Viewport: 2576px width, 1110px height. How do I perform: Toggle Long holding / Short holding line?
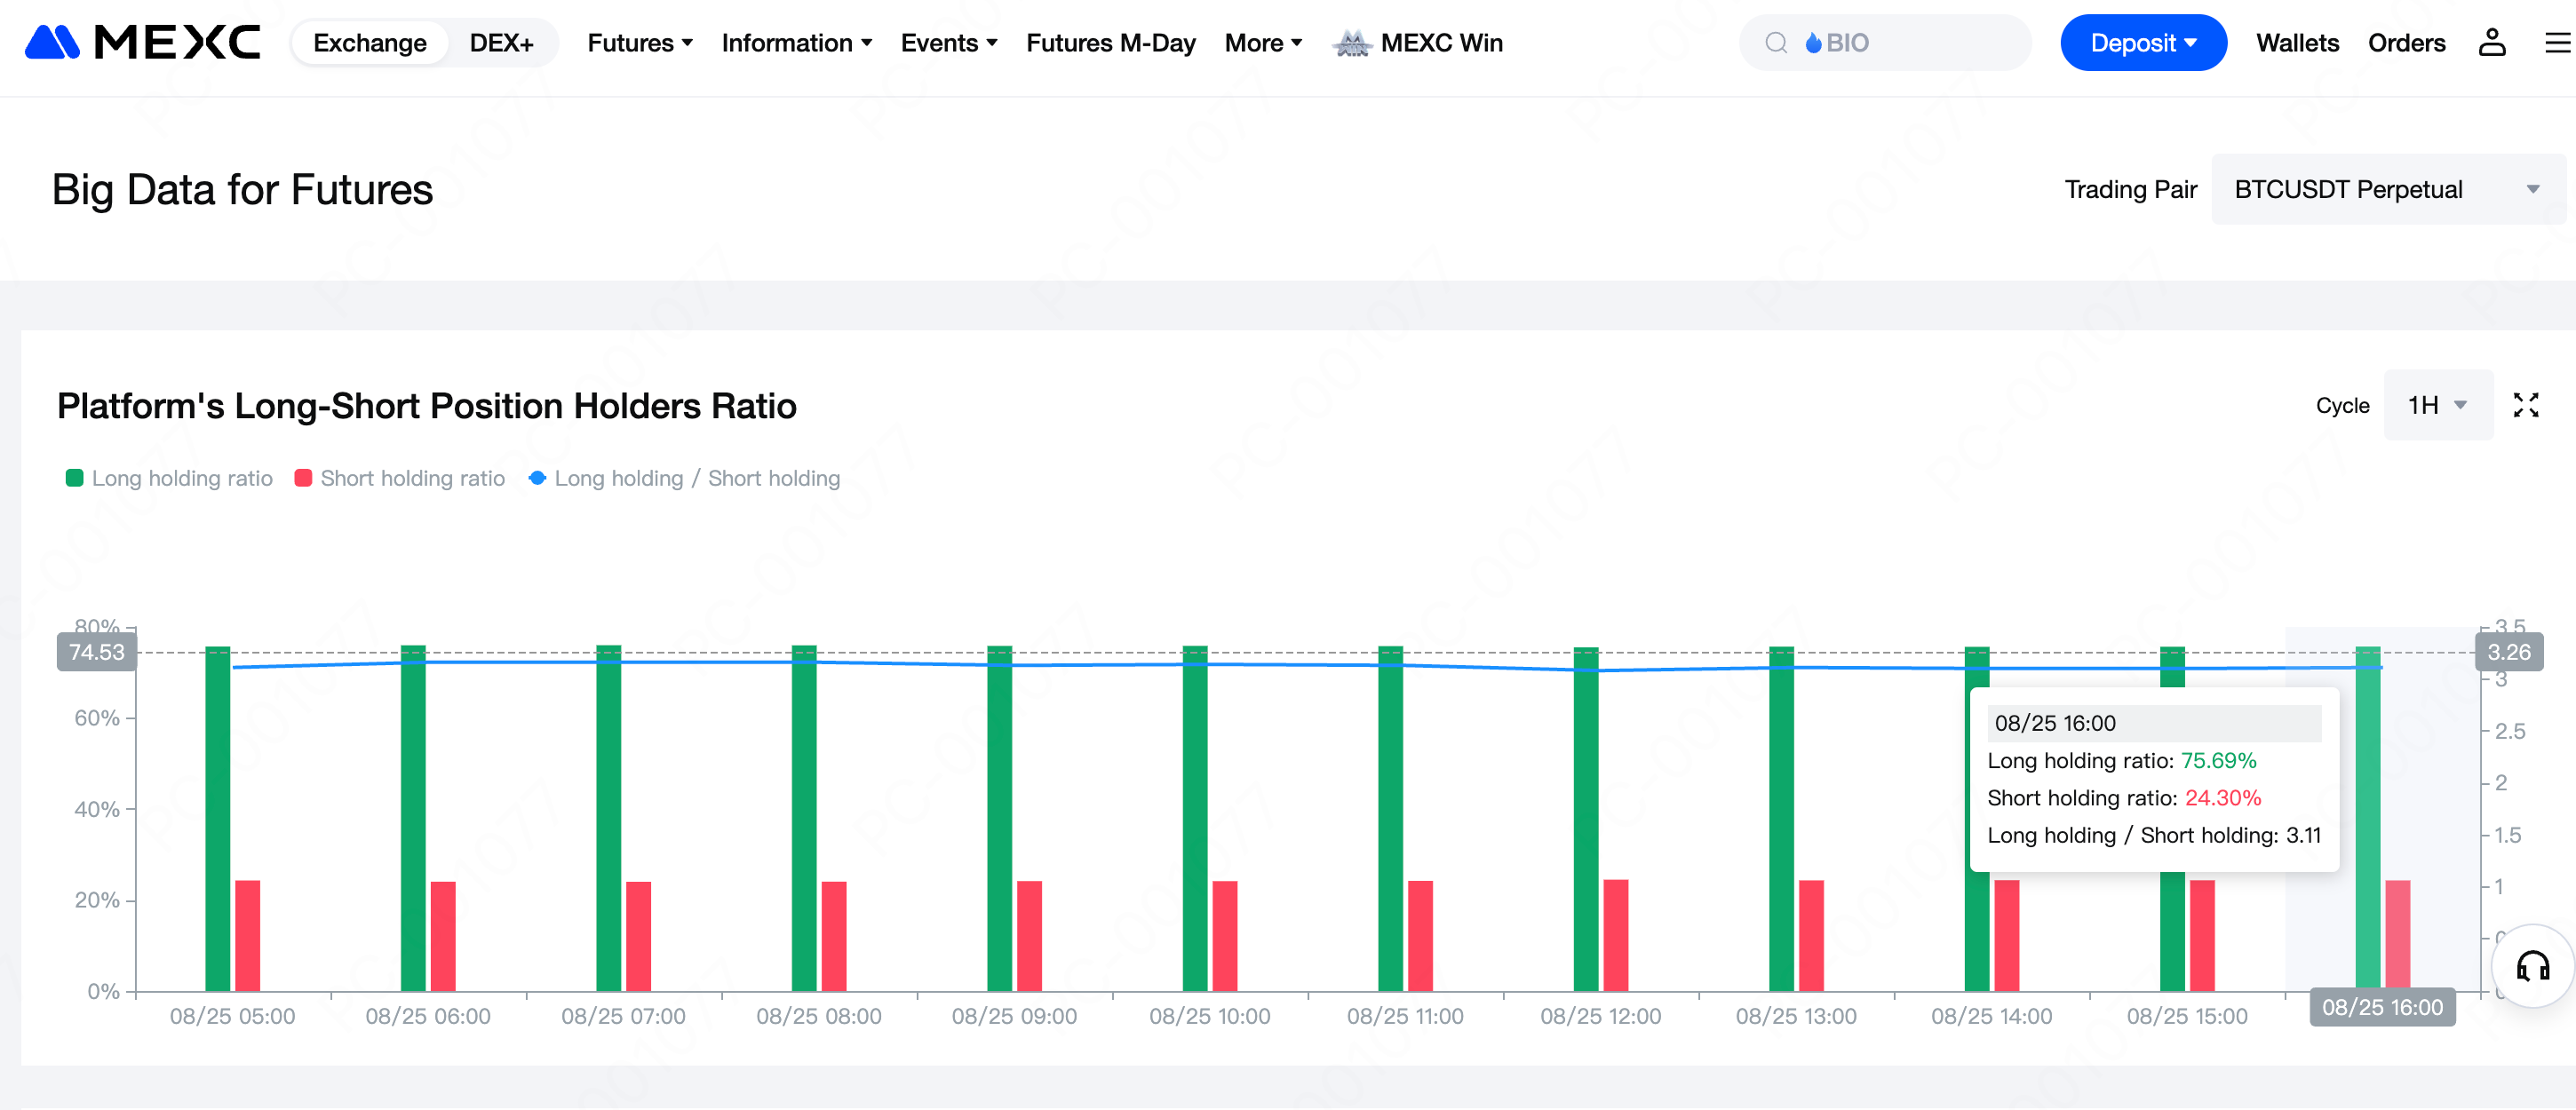pos(684,478)
